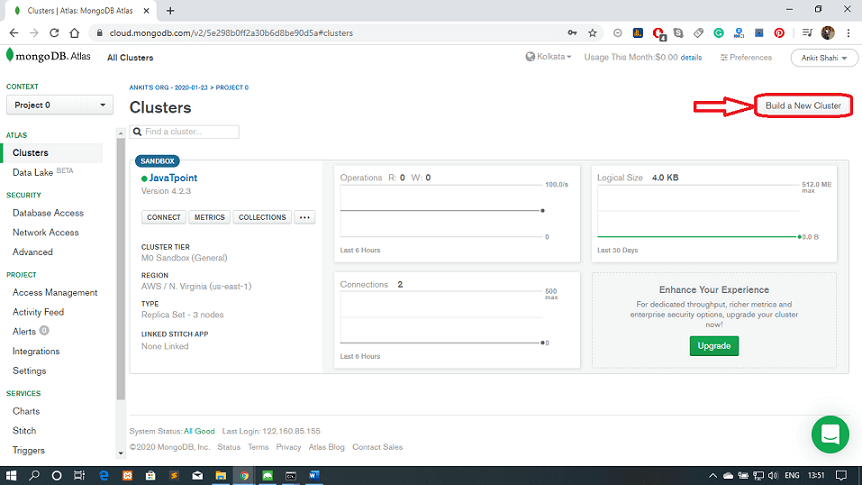Viewport: 862px width, 485px height.
Task: Open the Contact Sales footer link
Action: (x=377, y=447)
